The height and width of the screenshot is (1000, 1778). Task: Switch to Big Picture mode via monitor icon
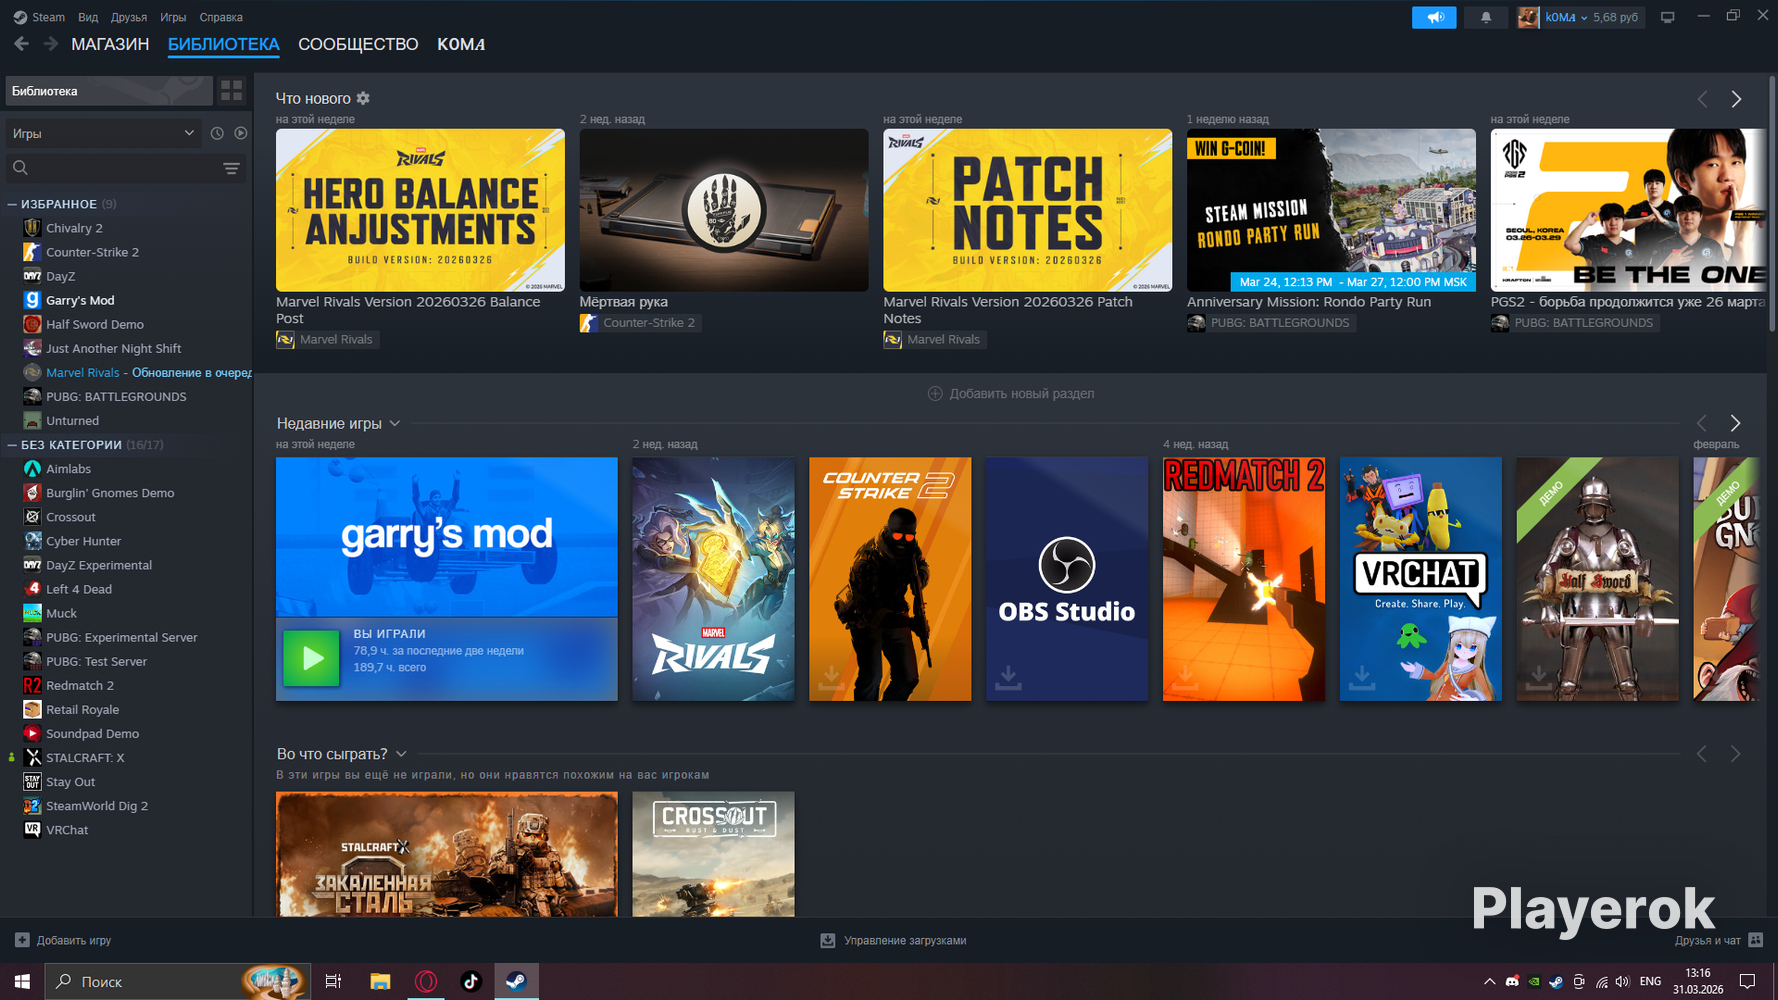coord(1667,17)
